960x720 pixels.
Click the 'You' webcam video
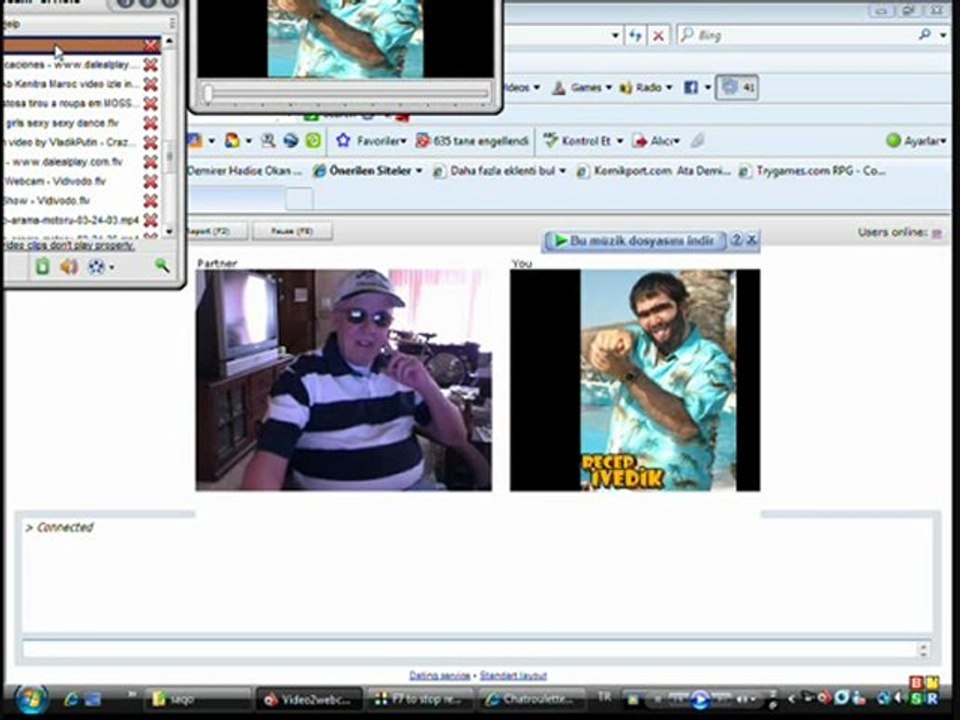point(635,380)
